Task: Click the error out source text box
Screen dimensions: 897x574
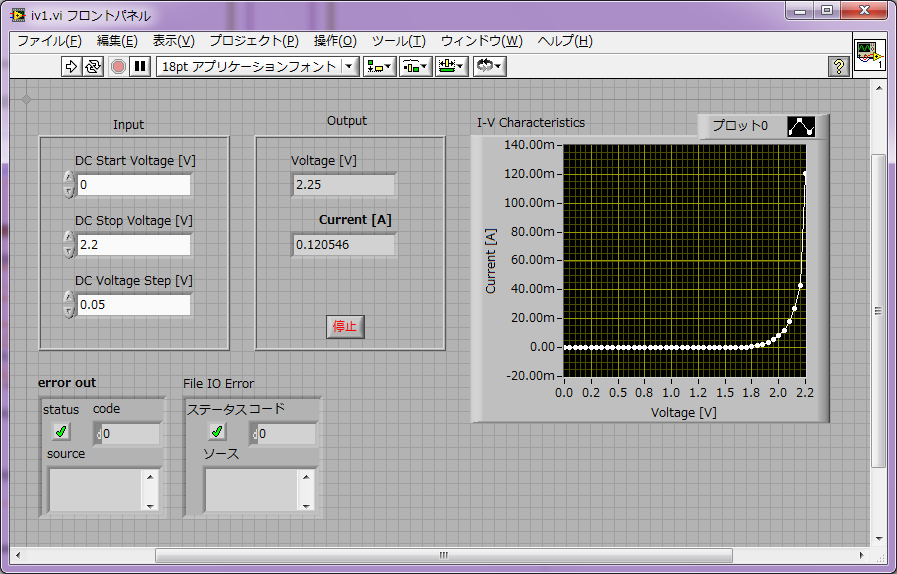Action: click(96, 490)
